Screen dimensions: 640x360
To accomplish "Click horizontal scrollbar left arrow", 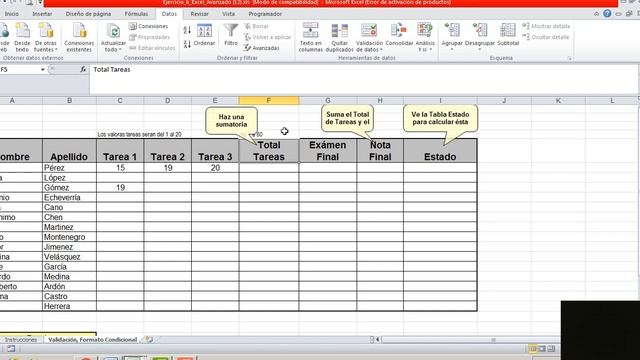I will (x=378, y=340).
